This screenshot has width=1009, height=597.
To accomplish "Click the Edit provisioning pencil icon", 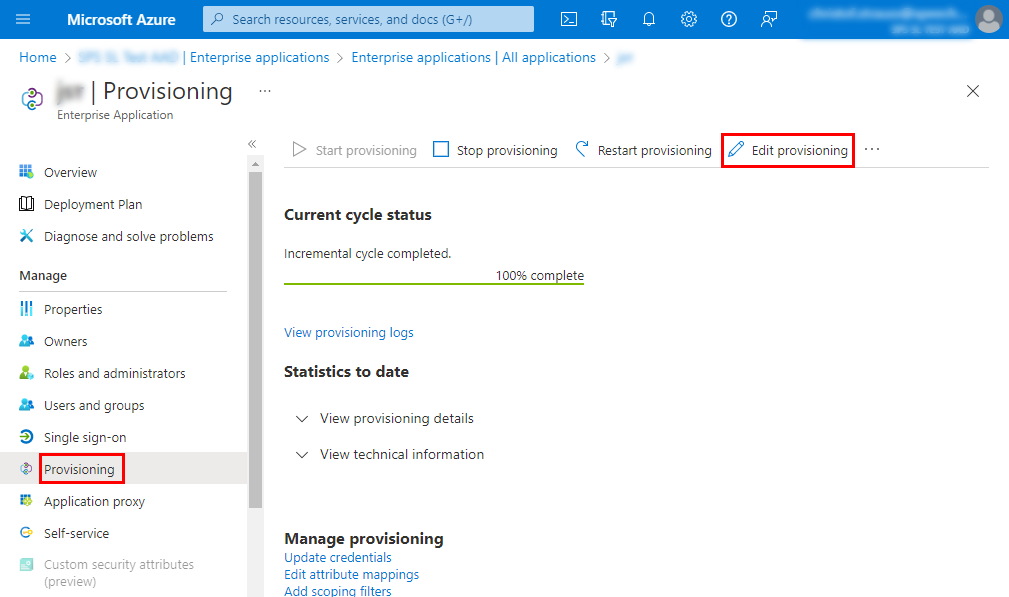I will pos(736,149).
